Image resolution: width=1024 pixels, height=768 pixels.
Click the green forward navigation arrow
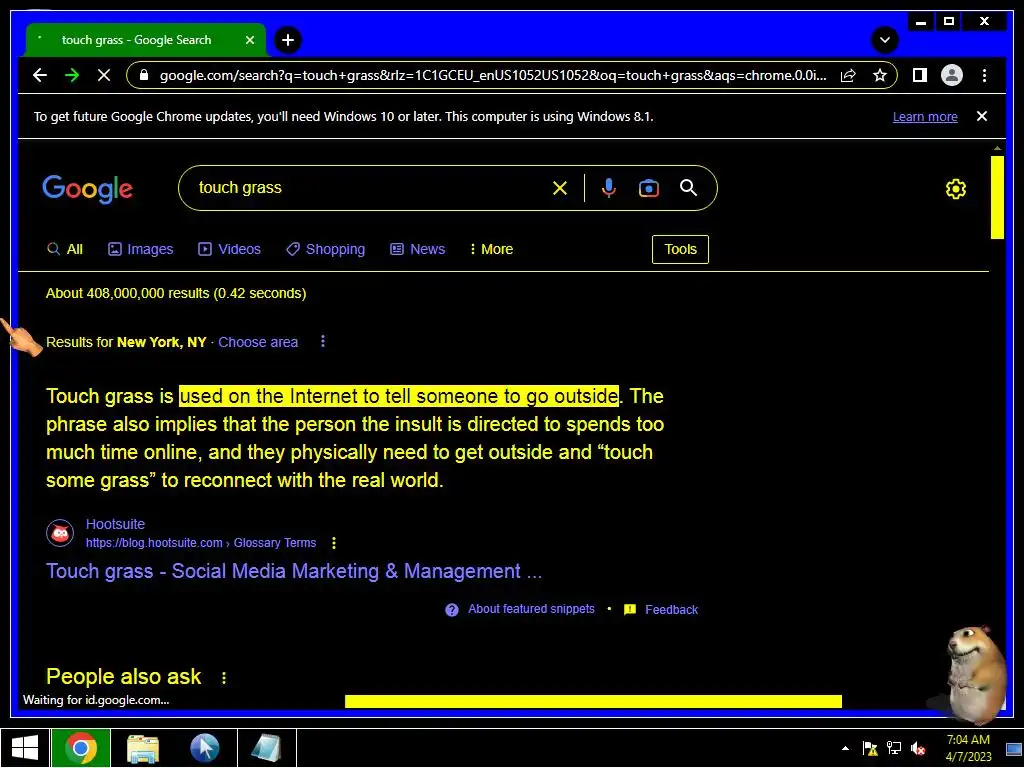72,75
